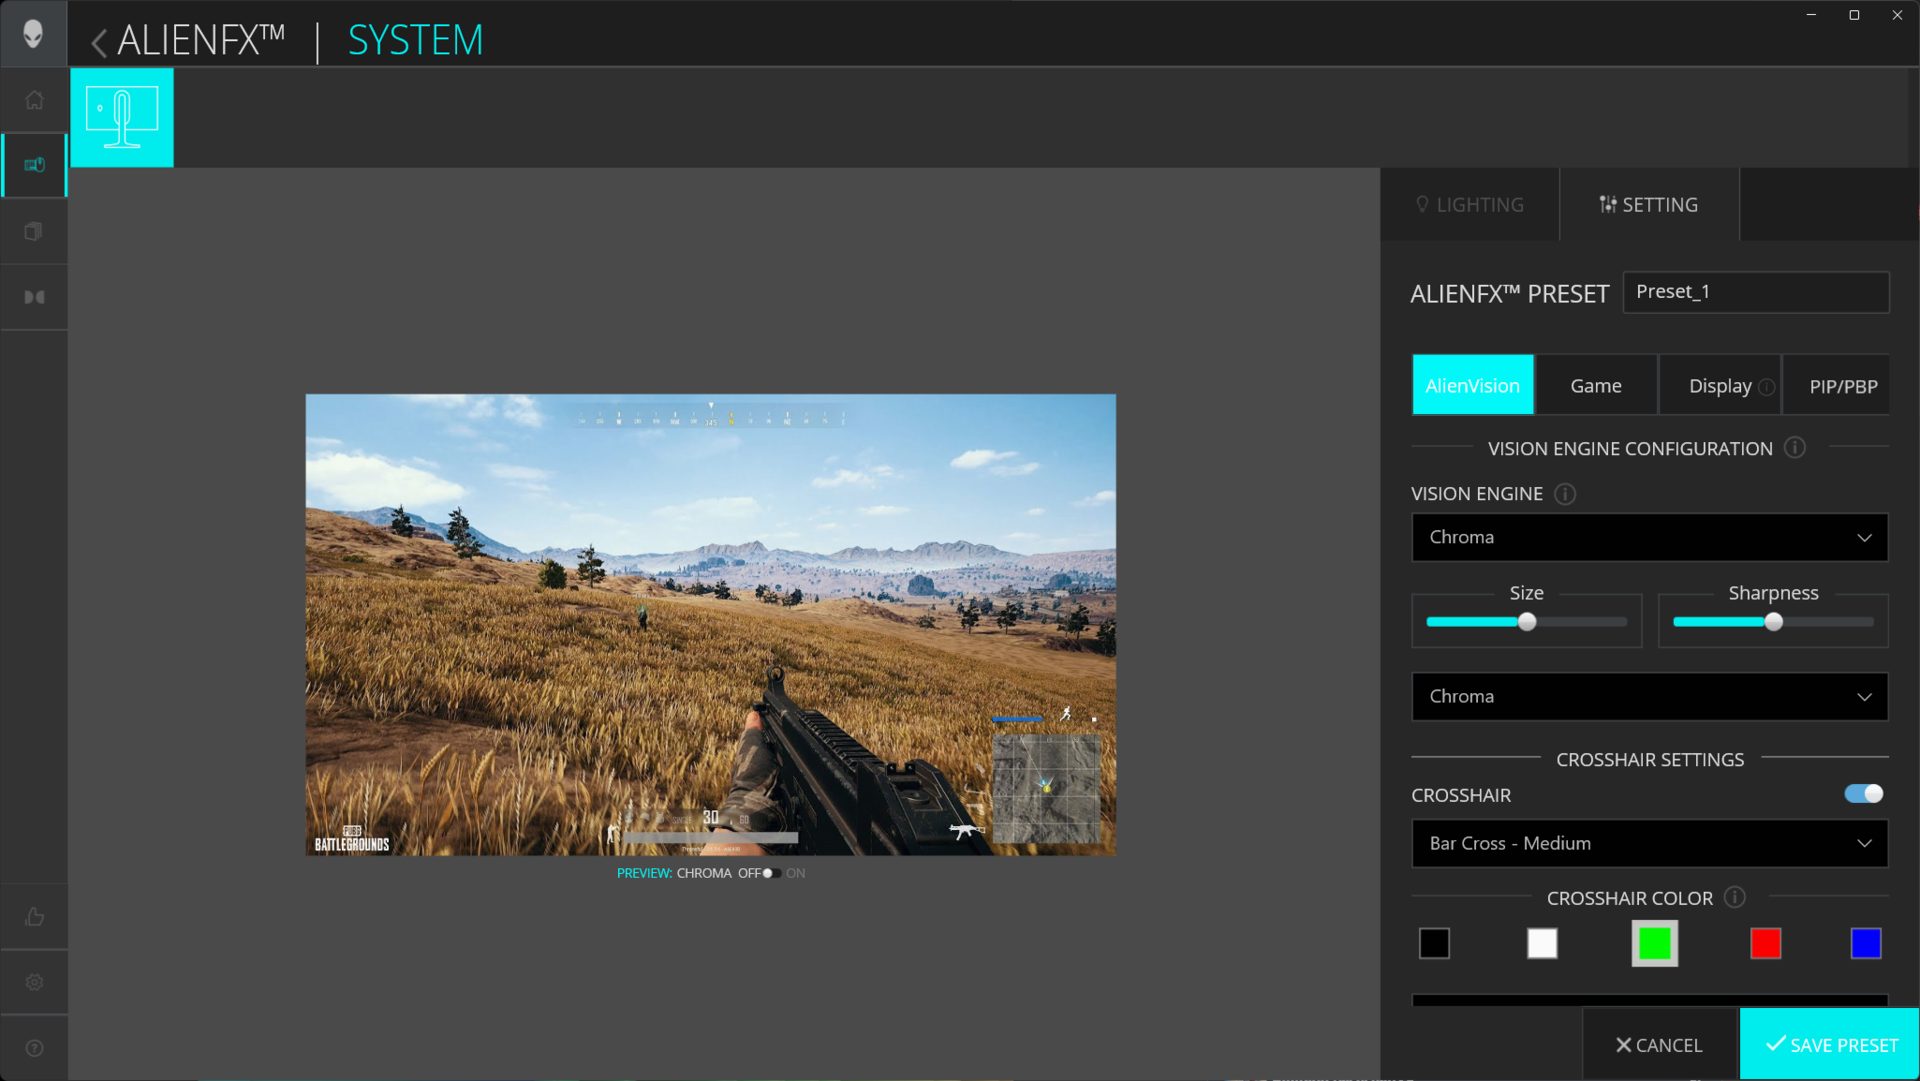Switch to the LIGHTING tab
This screenshot has height=1081, width=1920.
click(1469, 205)
